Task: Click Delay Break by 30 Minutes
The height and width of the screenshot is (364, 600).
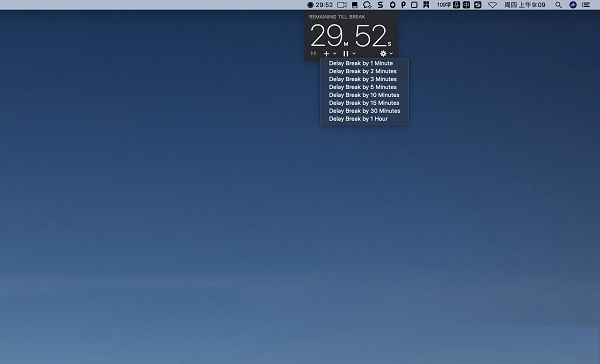Action: coord(364,111)
